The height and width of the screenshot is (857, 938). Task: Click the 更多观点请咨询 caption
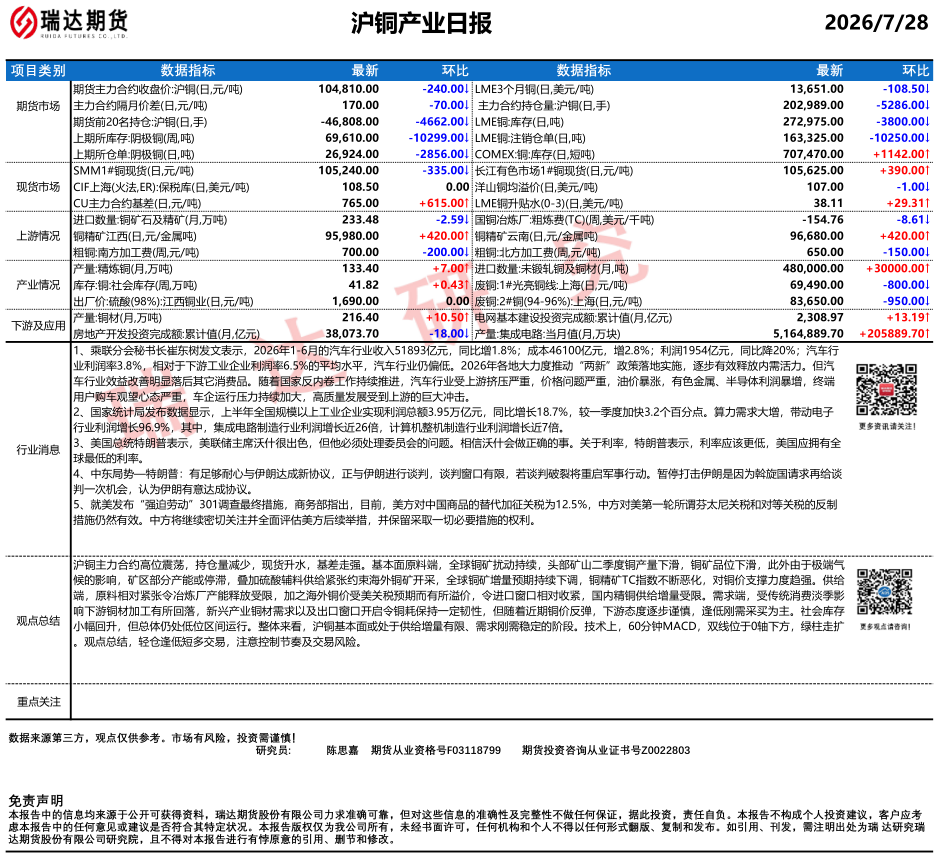[885, 627]
